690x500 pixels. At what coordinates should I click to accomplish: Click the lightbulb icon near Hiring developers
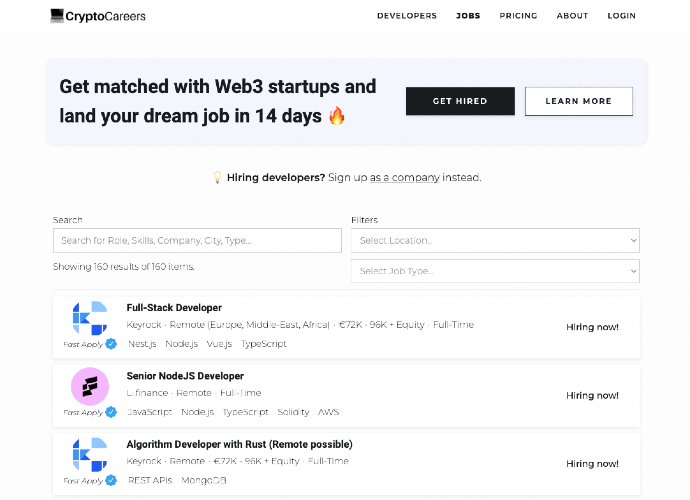[217, 177]
